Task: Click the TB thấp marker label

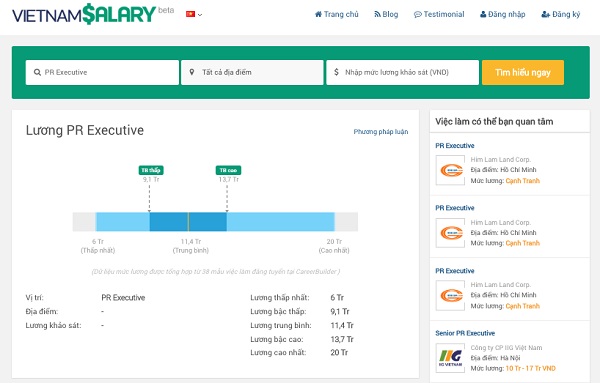Action: coord(151,170)
